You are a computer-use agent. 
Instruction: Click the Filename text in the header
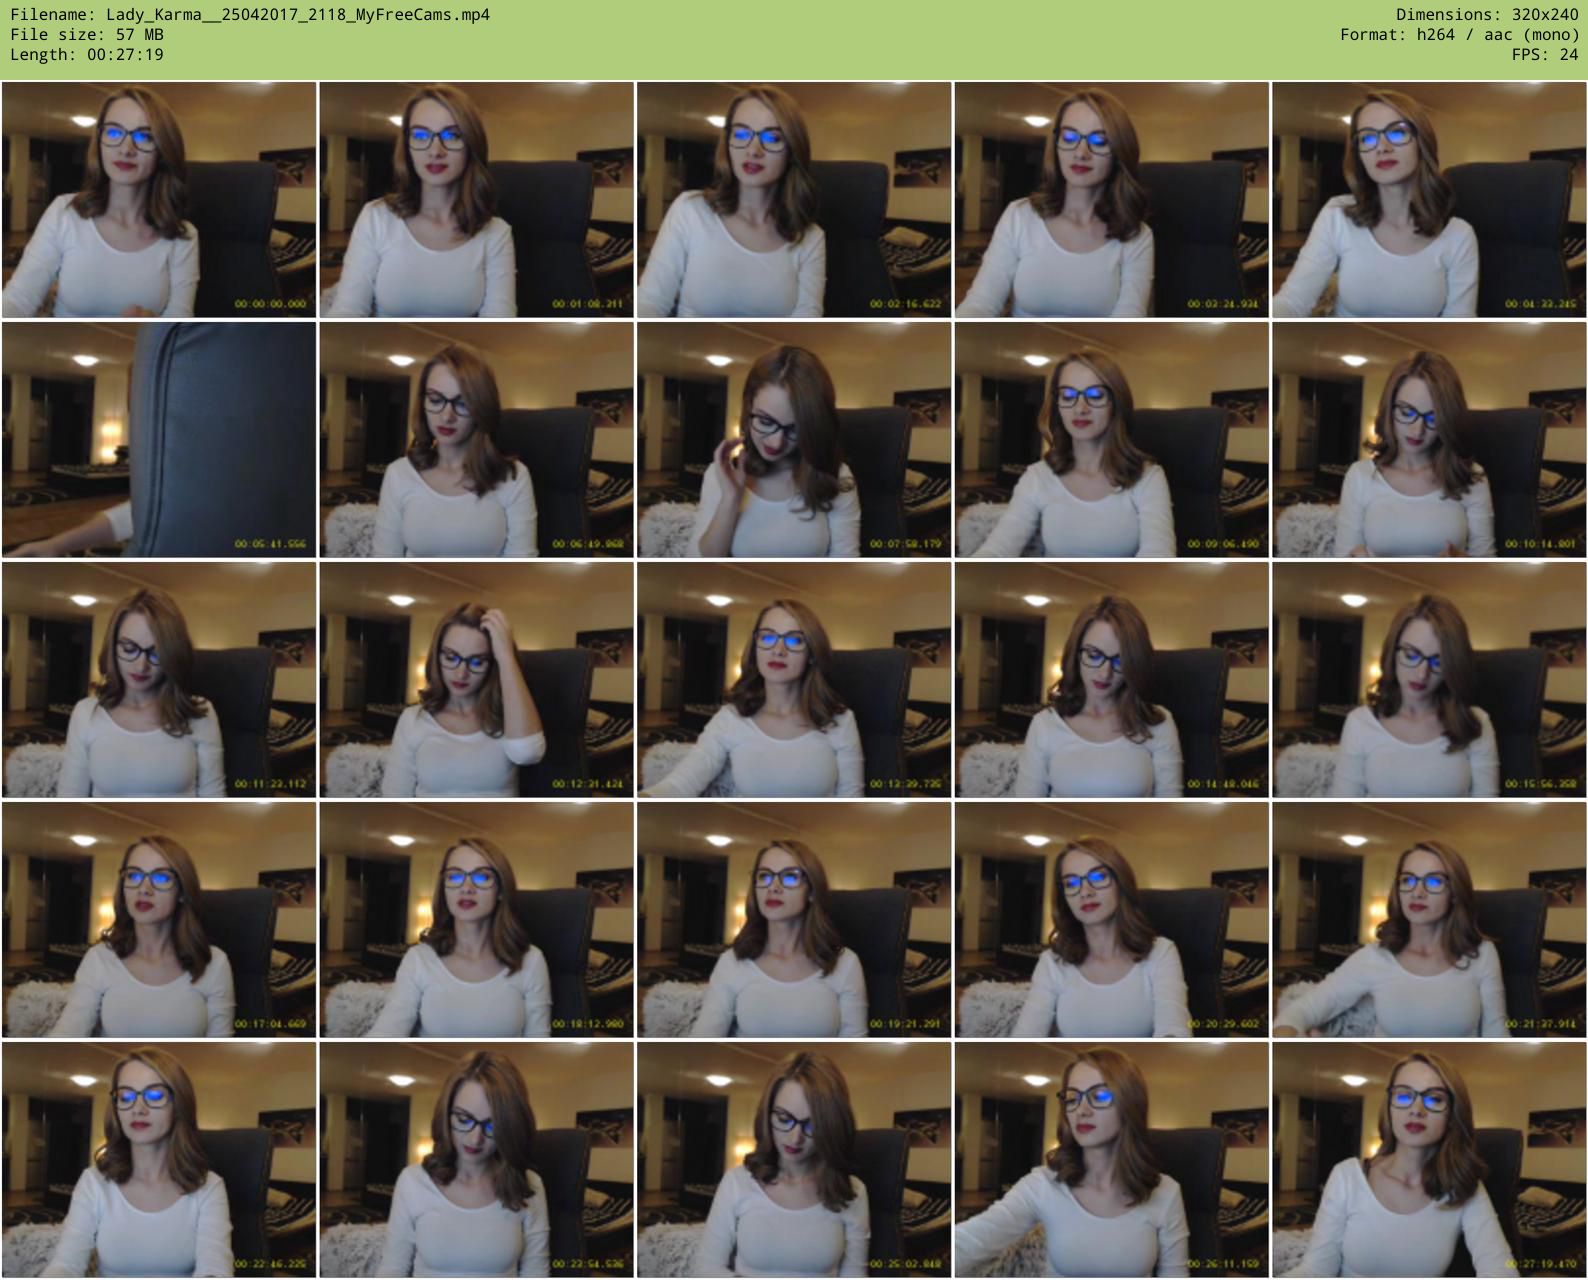[x=250, y=15]
